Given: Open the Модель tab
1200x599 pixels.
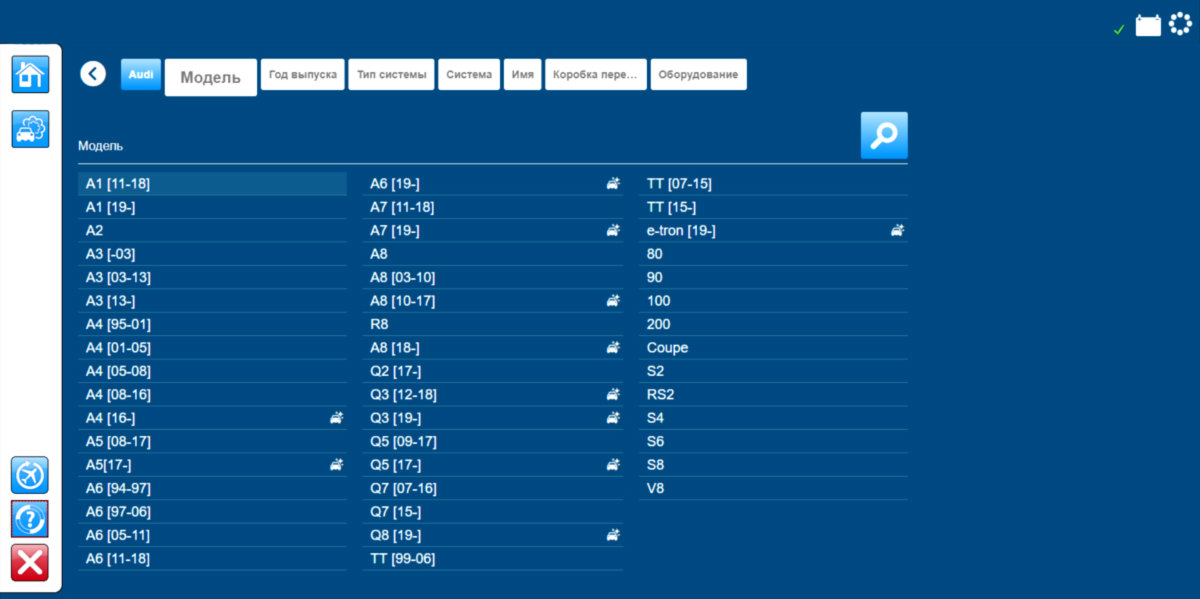Looking at the screenshot, I should click(210, 77).
